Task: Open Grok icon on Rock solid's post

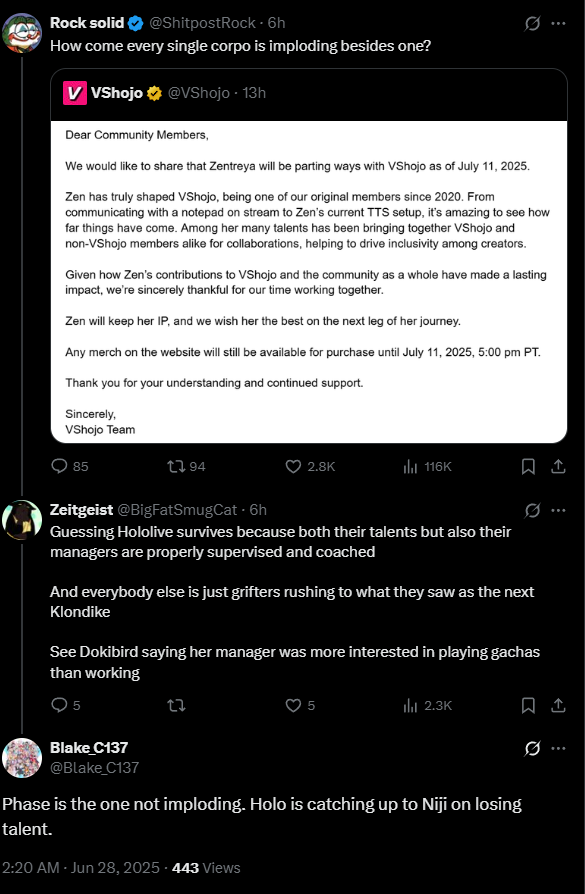Action: [x=532, y=23]
